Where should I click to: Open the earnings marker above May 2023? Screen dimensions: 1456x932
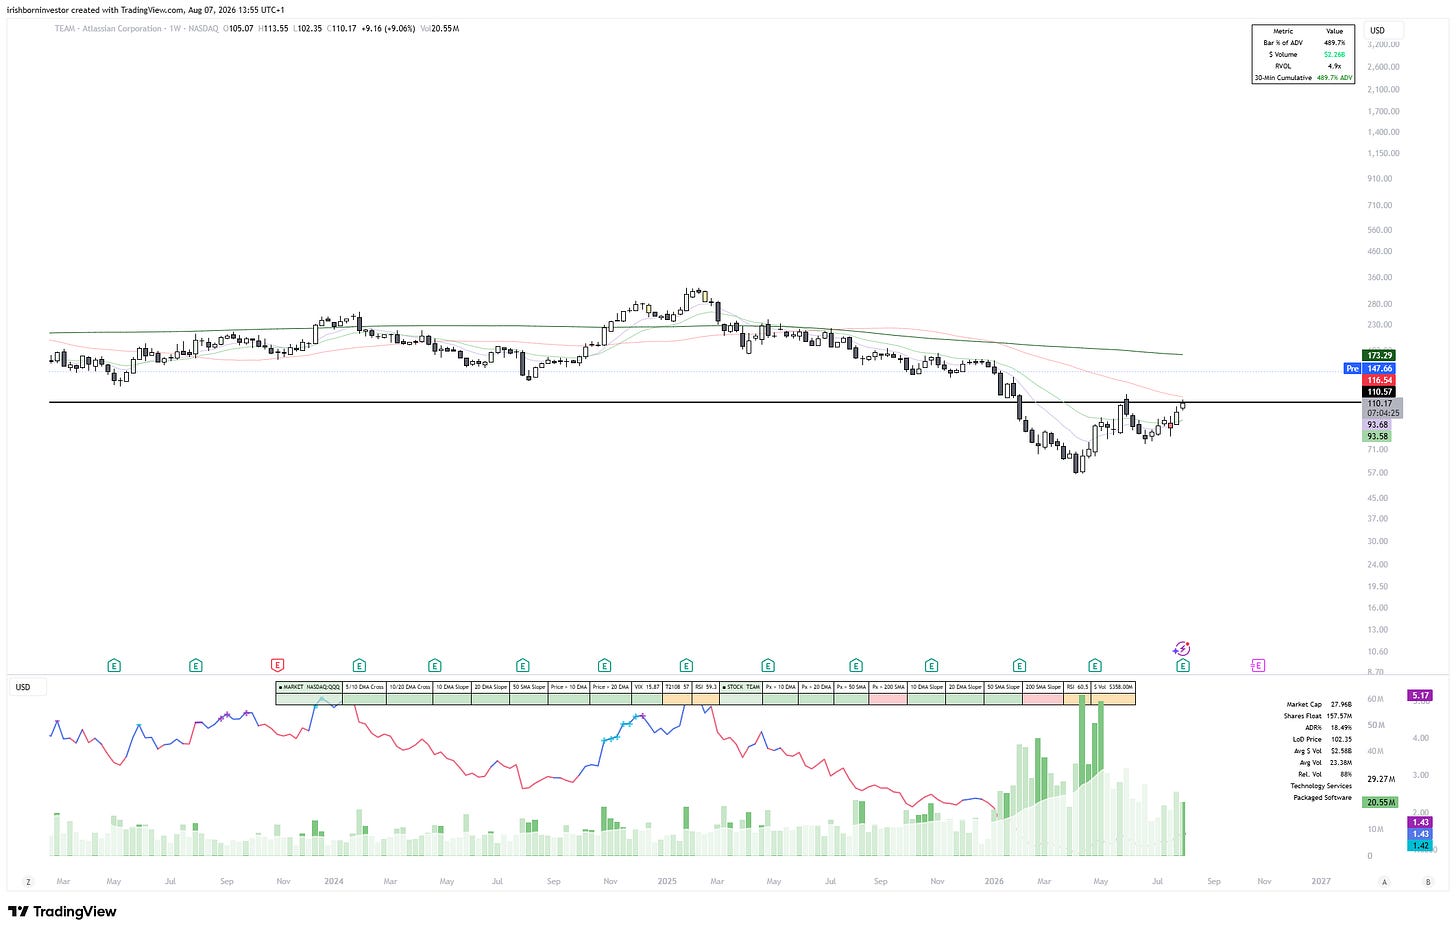click(114, 665)
